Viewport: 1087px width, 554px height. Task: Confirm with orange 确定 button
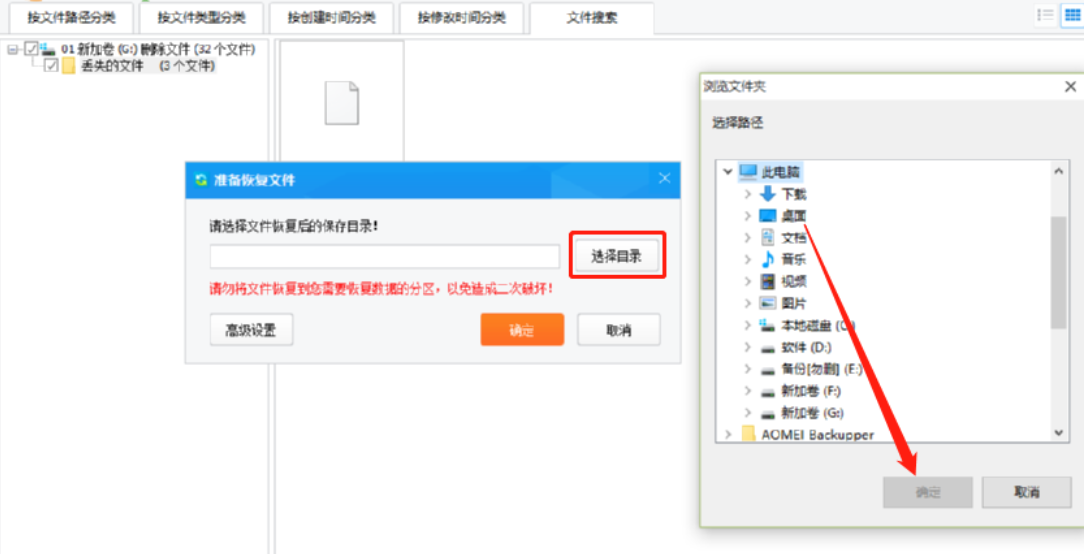[522, 330]
